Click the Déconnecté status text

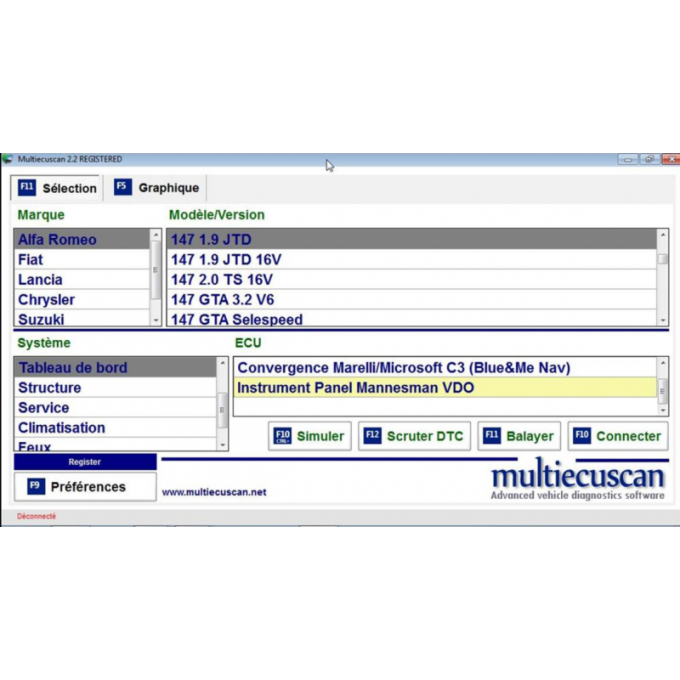pos(36,516)
